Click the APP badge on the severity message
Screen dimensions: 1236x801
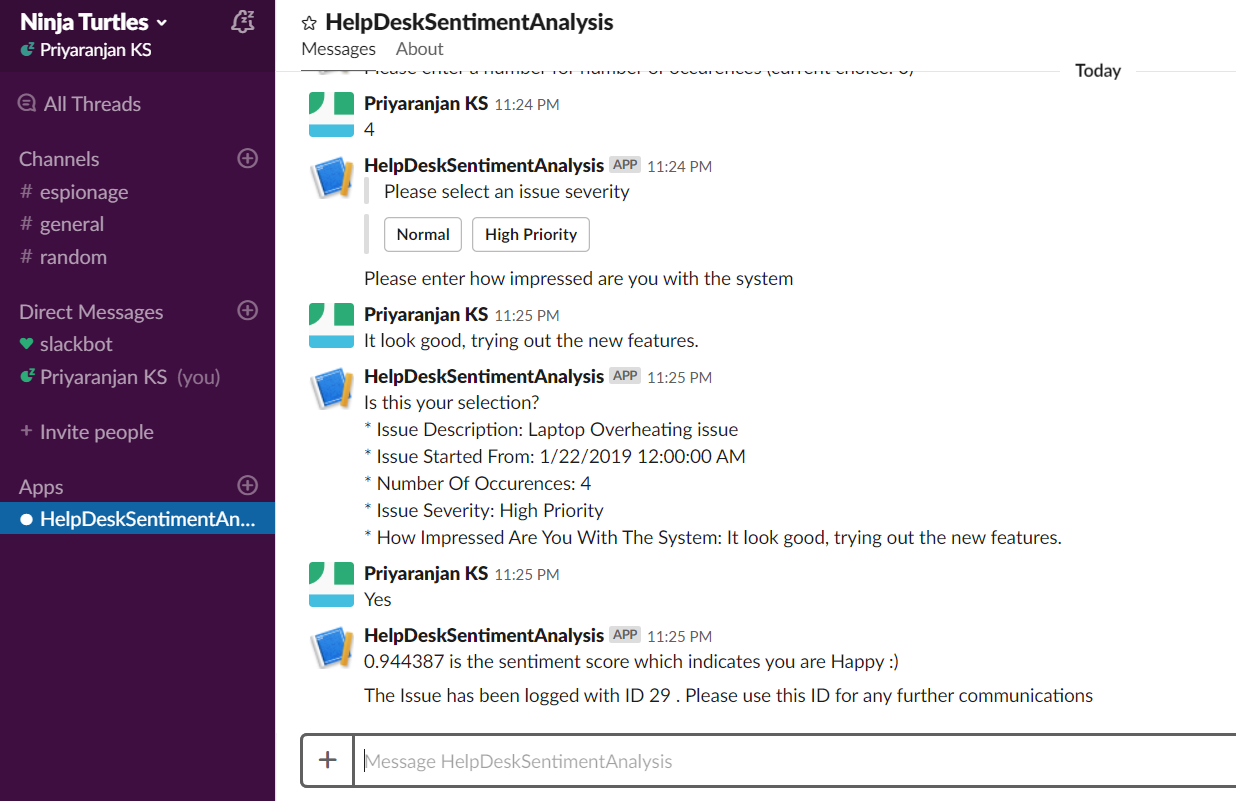pyautogui.click(x=625, y=165)
